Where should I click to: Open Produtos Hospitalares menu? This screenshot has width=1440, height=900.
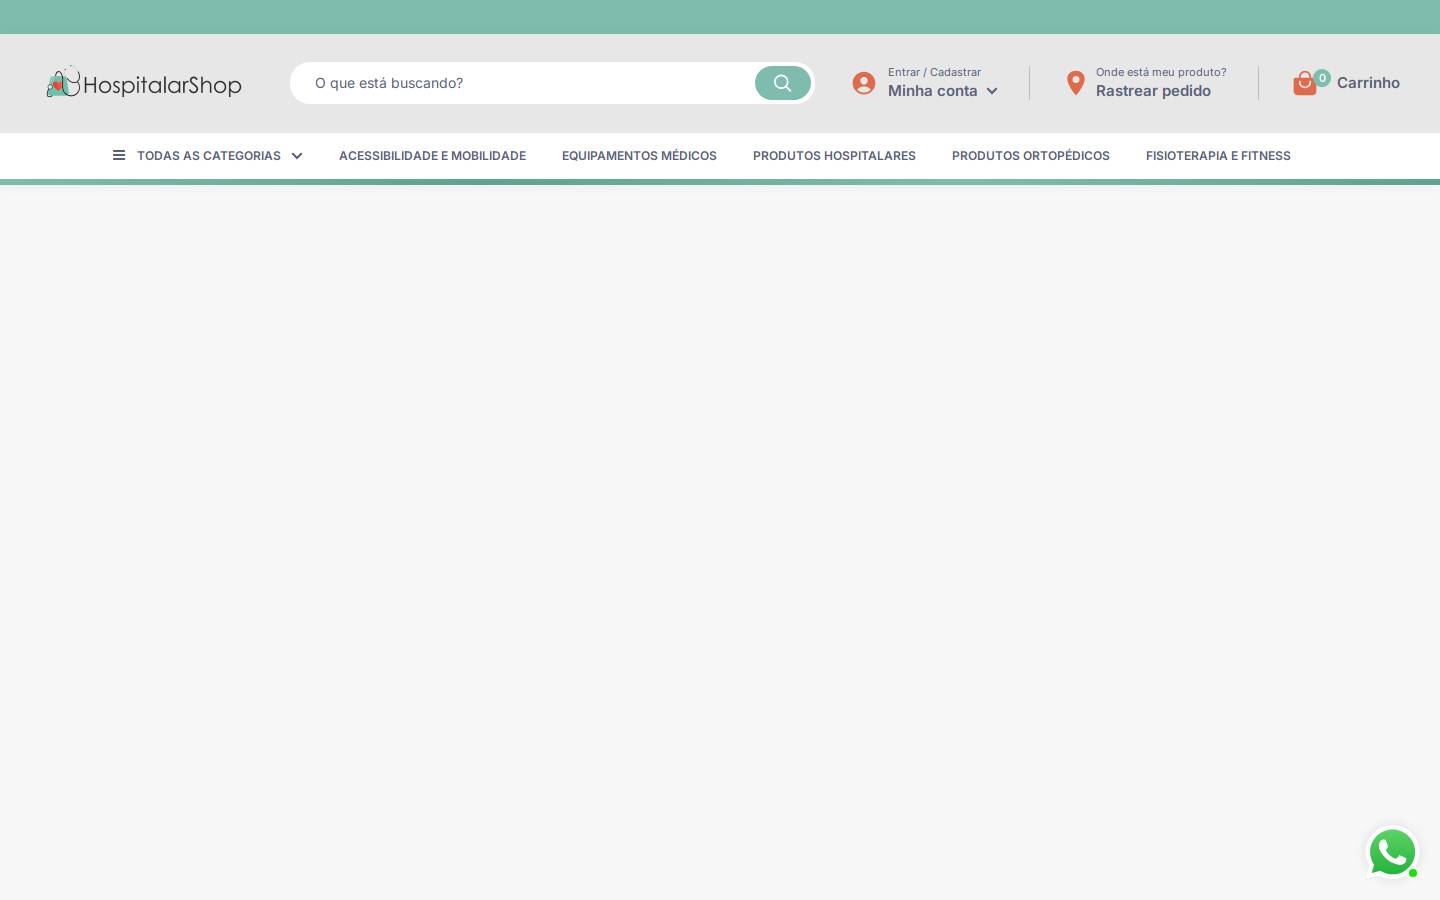(834, 156)
